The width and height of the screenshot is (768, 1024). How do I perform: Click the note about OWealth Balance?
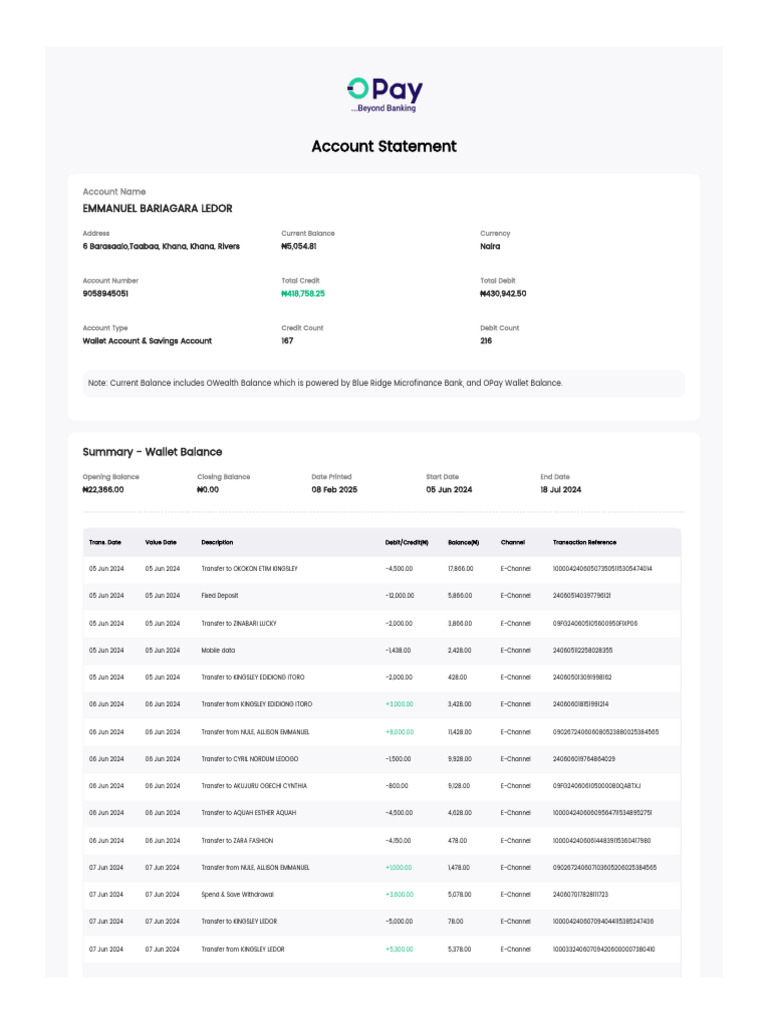(x=325, y=383)
